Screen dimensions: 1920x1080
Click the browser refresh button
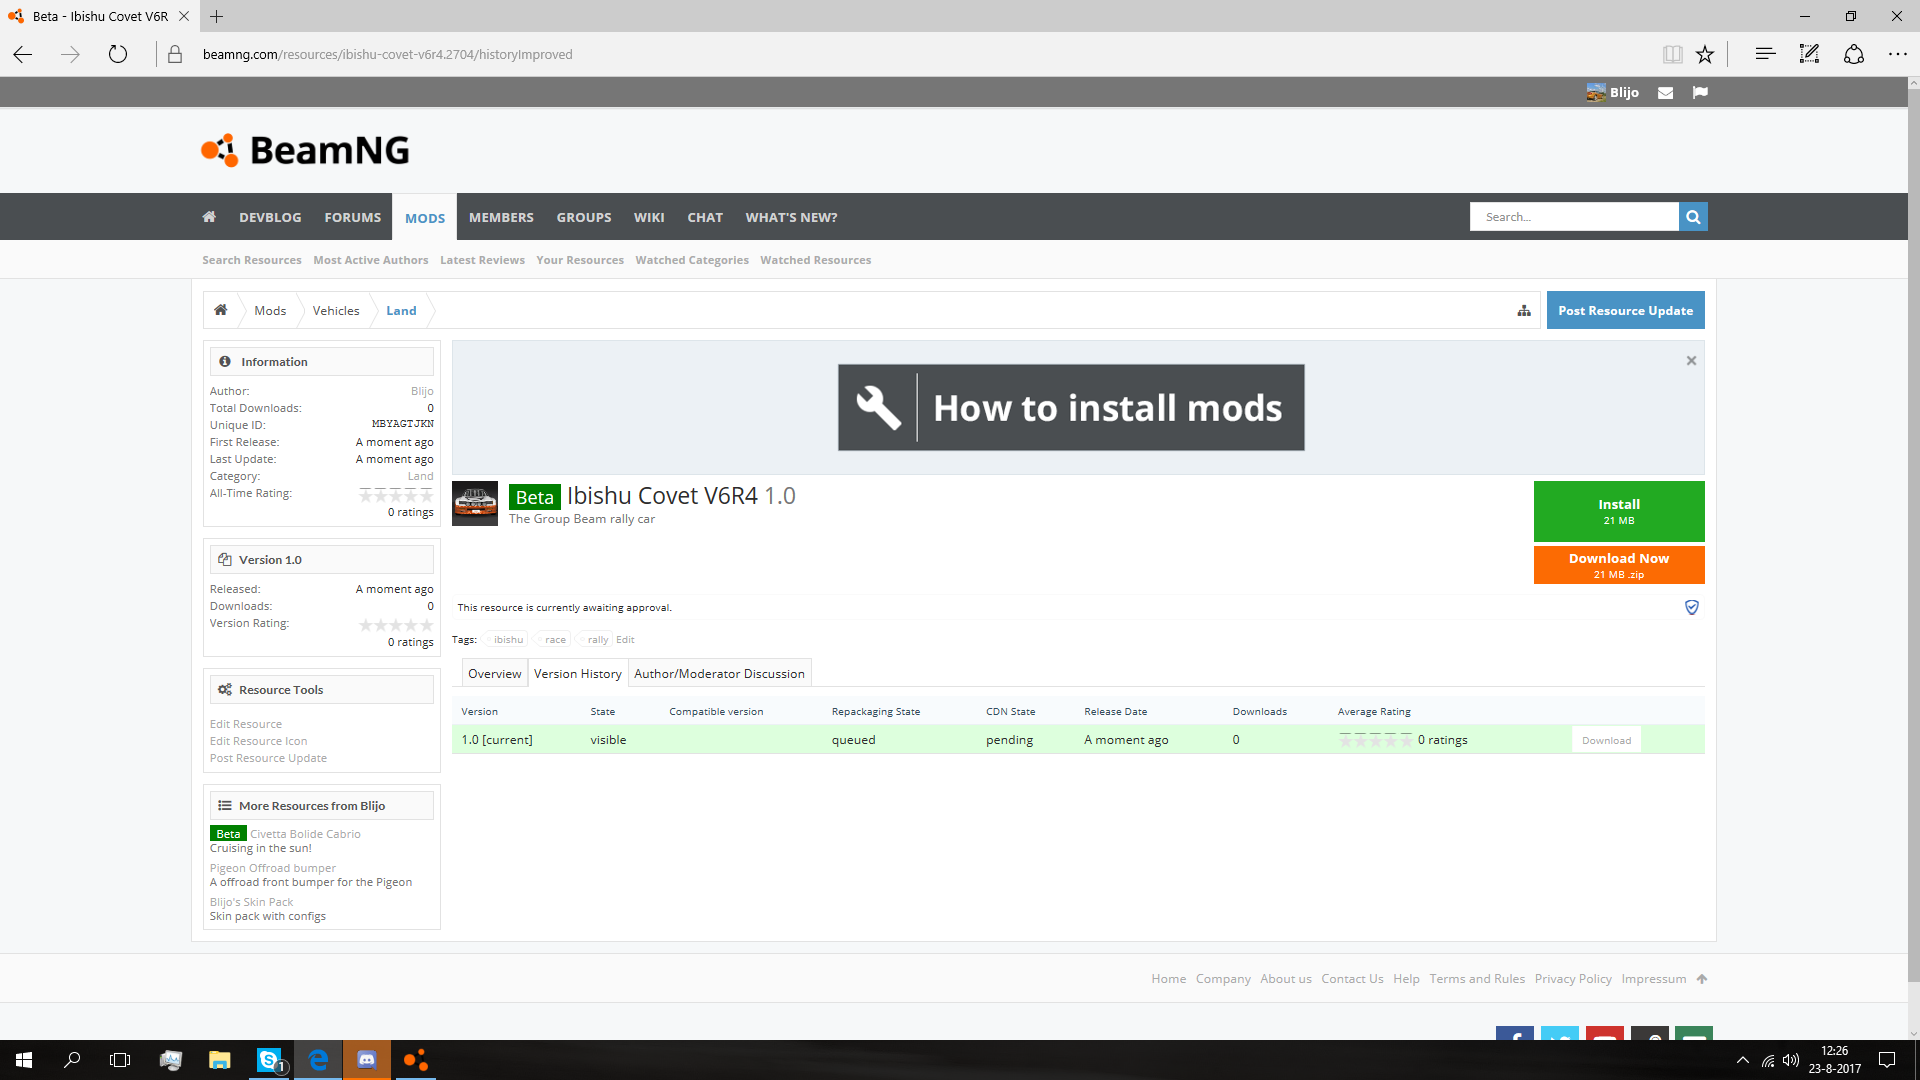118,54
